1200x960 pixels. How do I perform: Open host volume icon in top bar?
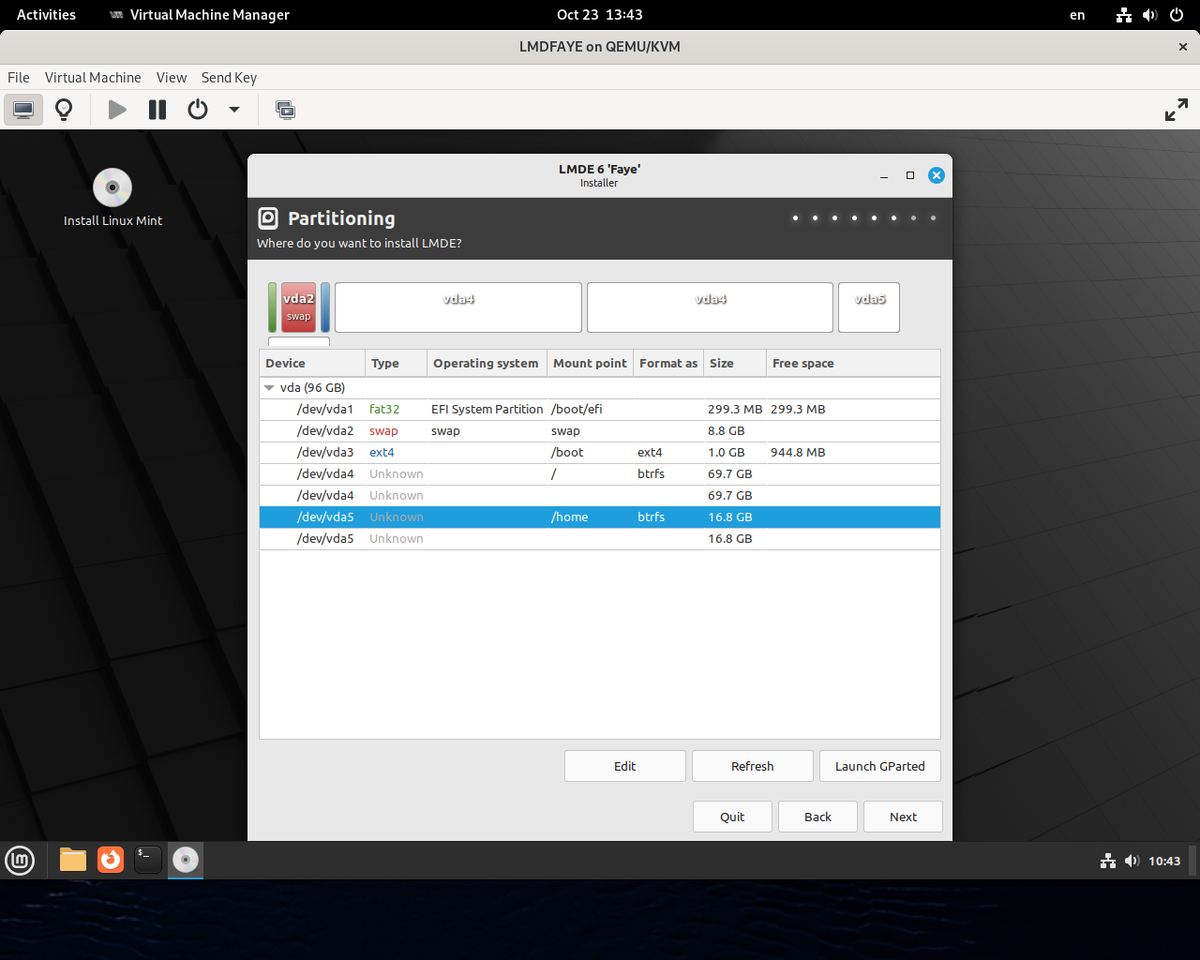pos(1151,15)
